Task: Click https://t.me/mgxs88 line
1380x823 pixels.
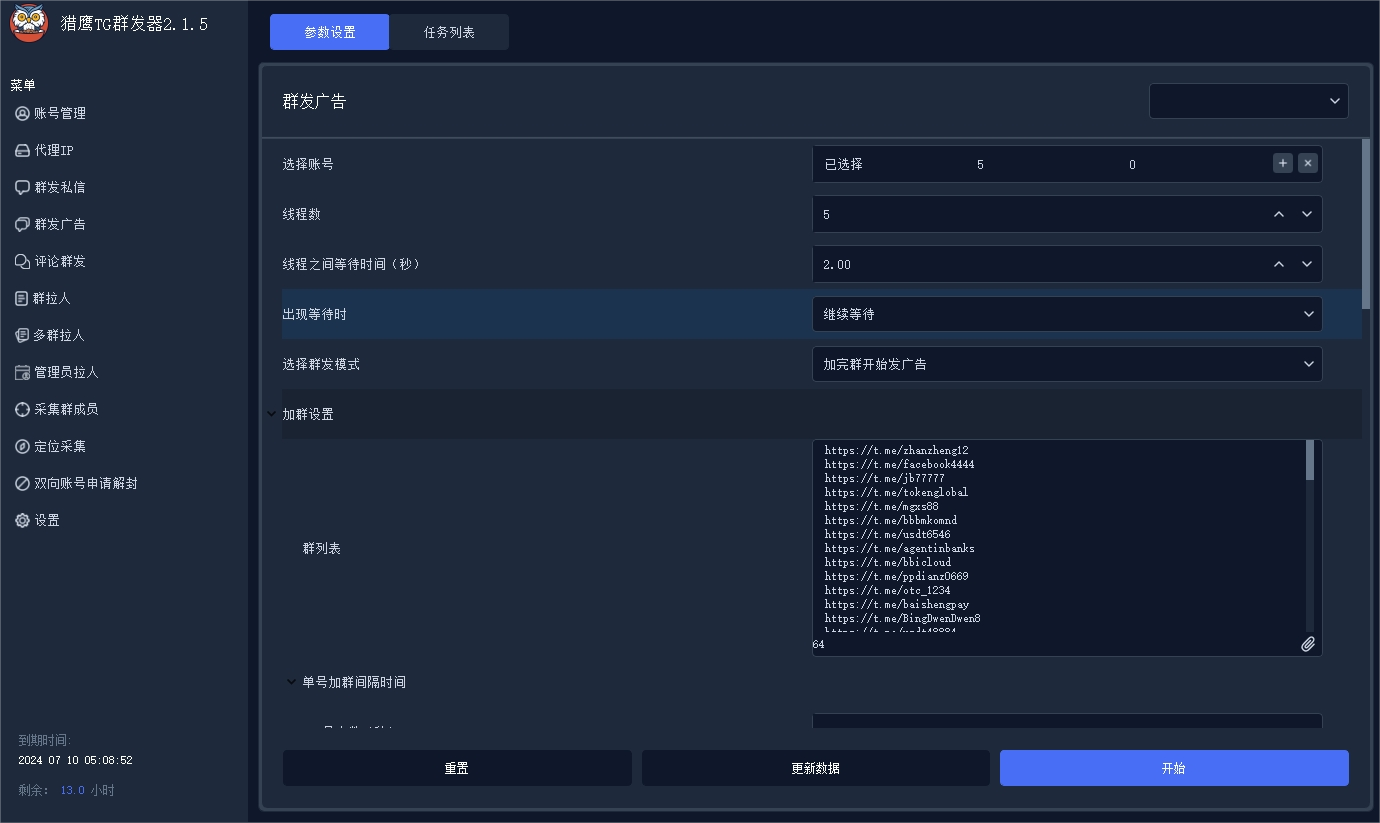Action: coord(881,506)
